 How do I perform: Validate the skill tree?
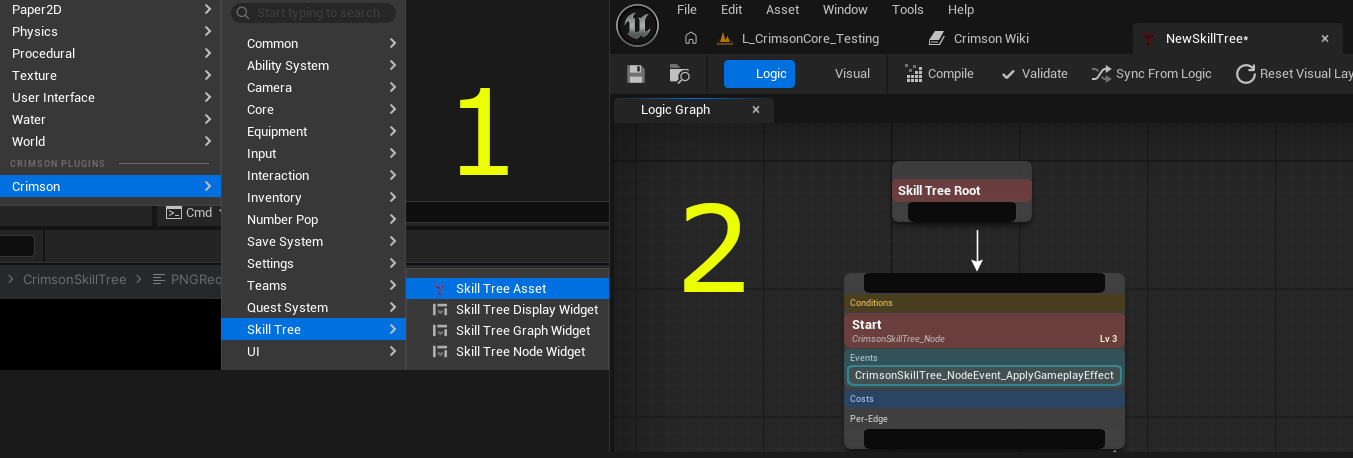pyautogui.click(x=1034, y=74)
